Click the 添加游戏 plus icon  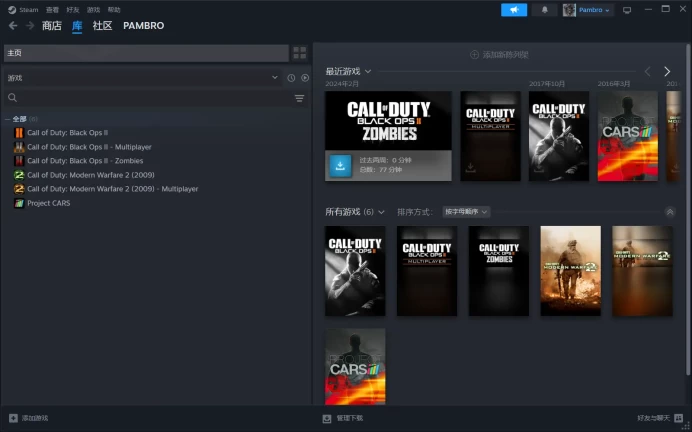coord(13,418)
